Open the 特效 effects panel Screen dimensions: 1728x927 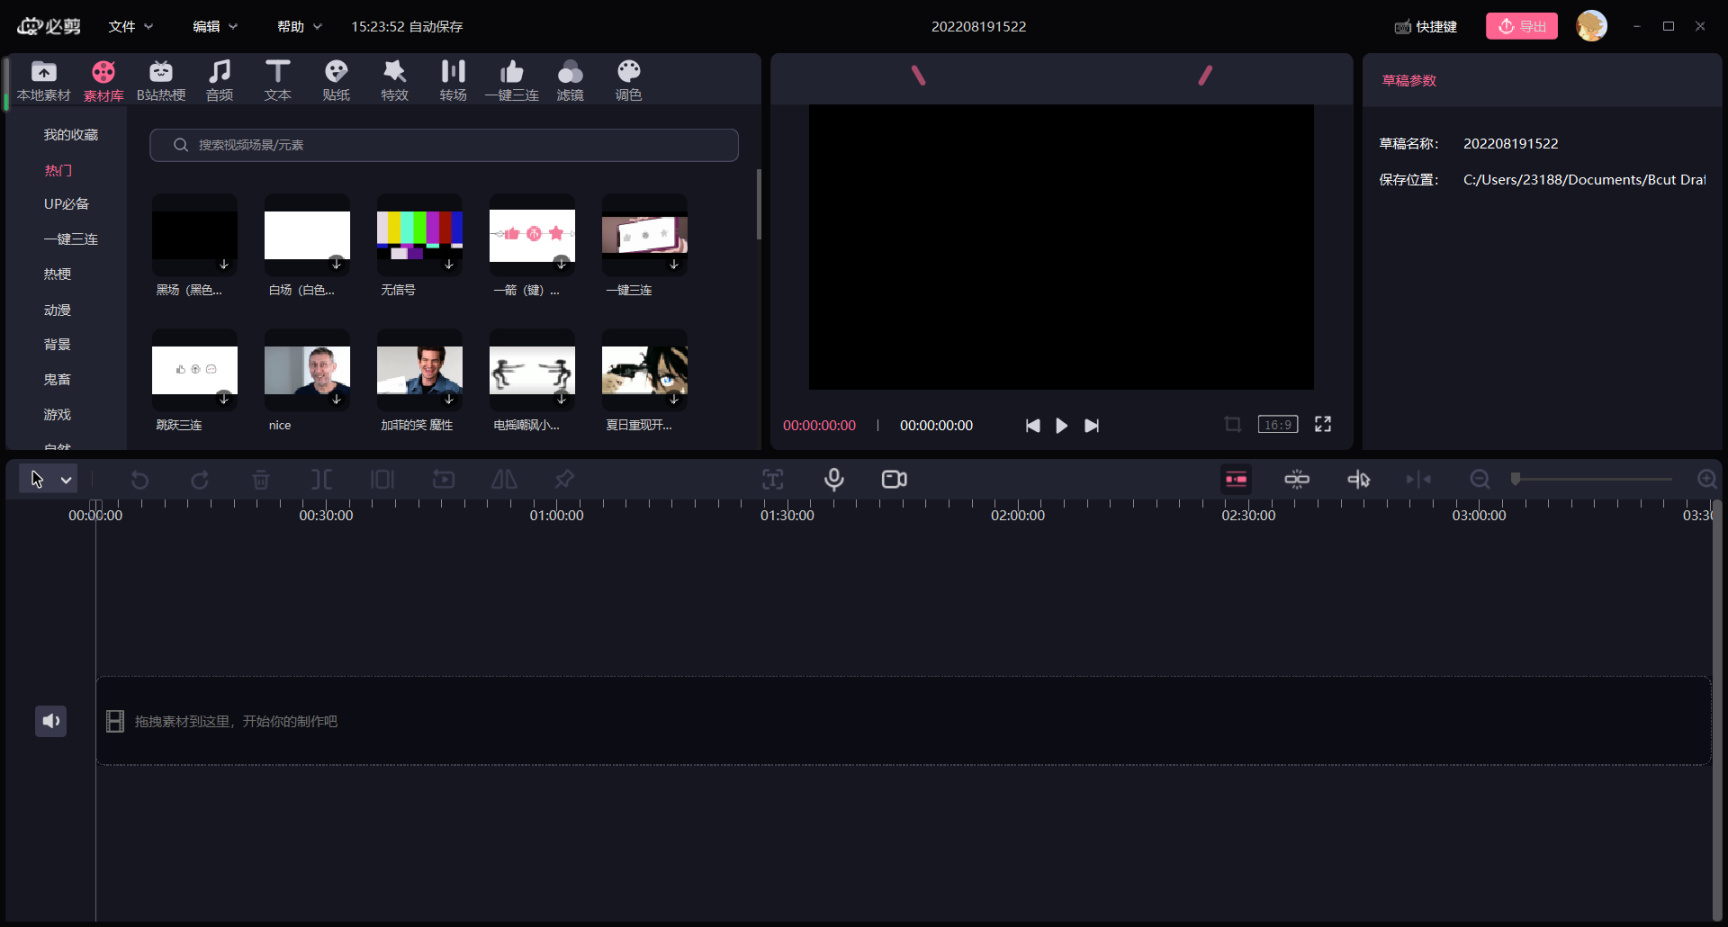coord(394,81)
